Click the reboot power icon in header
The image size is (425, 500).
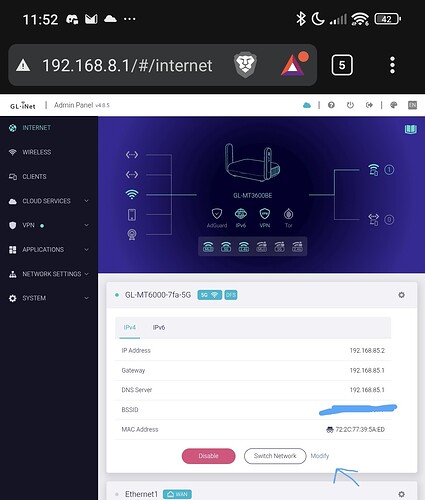(x=350, y=105)
